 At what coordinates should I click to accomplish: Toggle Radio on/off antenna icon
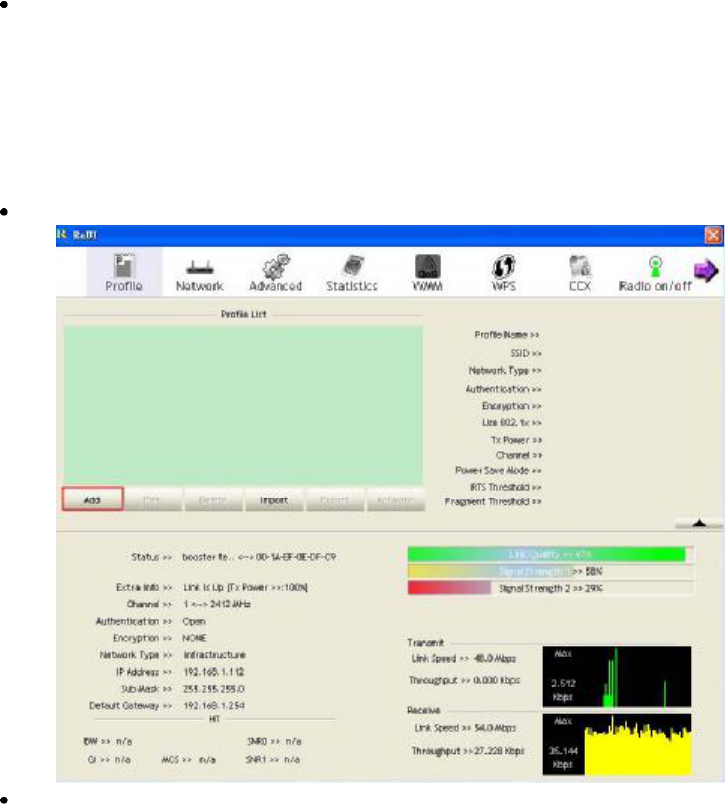[x=655, y=267]
